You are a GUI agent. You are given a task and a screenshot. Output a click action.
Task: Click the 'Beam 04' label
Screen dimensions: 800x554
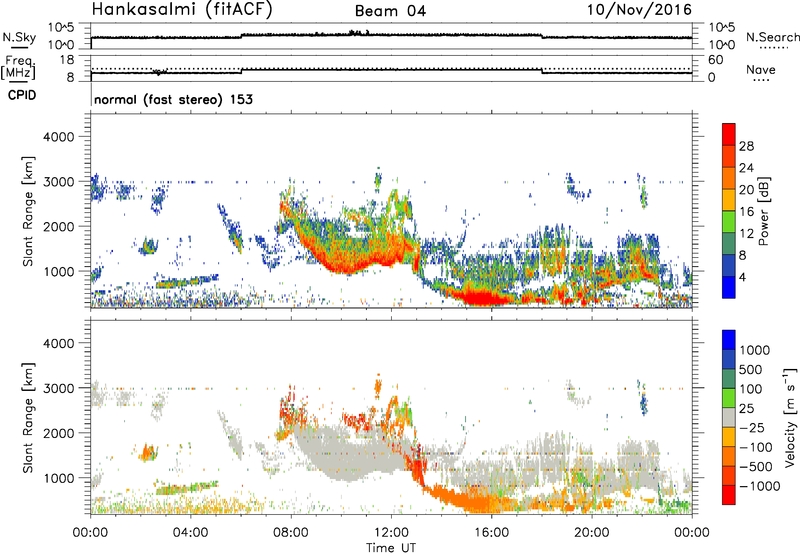390,11
